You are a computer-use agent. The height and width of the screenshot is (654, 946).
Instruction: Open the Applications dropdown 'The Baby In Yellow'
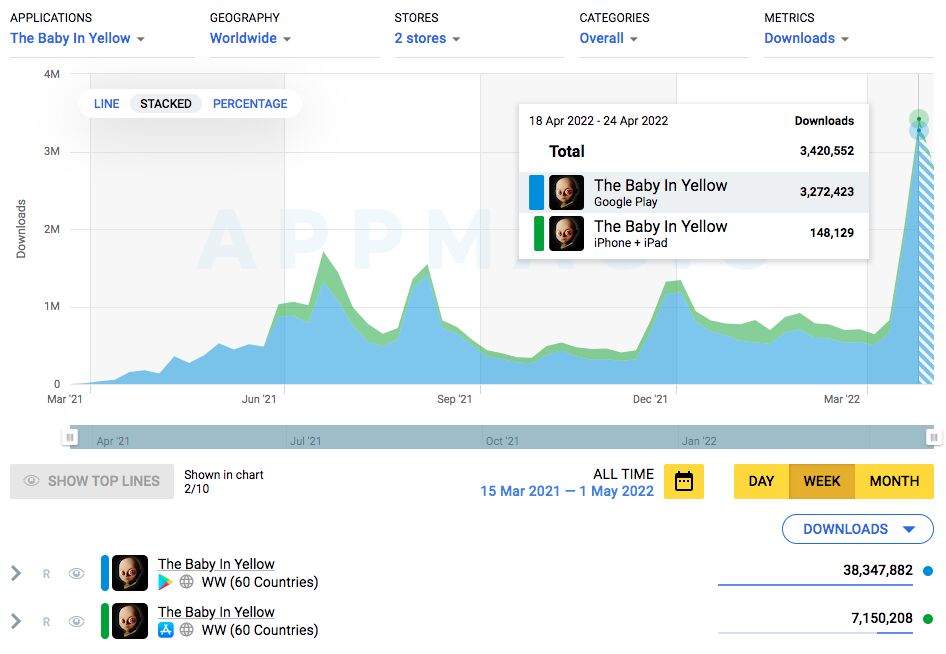[77, 38]
